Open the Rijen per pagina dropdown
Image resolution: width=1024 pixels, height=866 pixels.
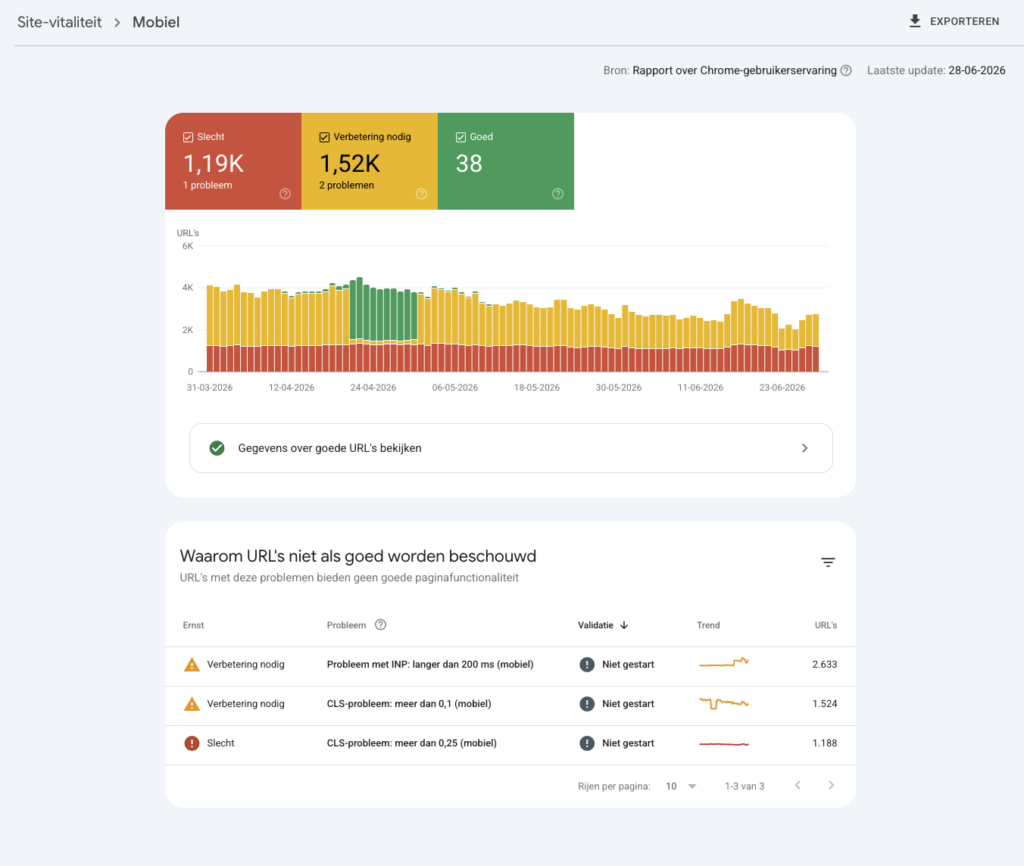coord(681,786)
